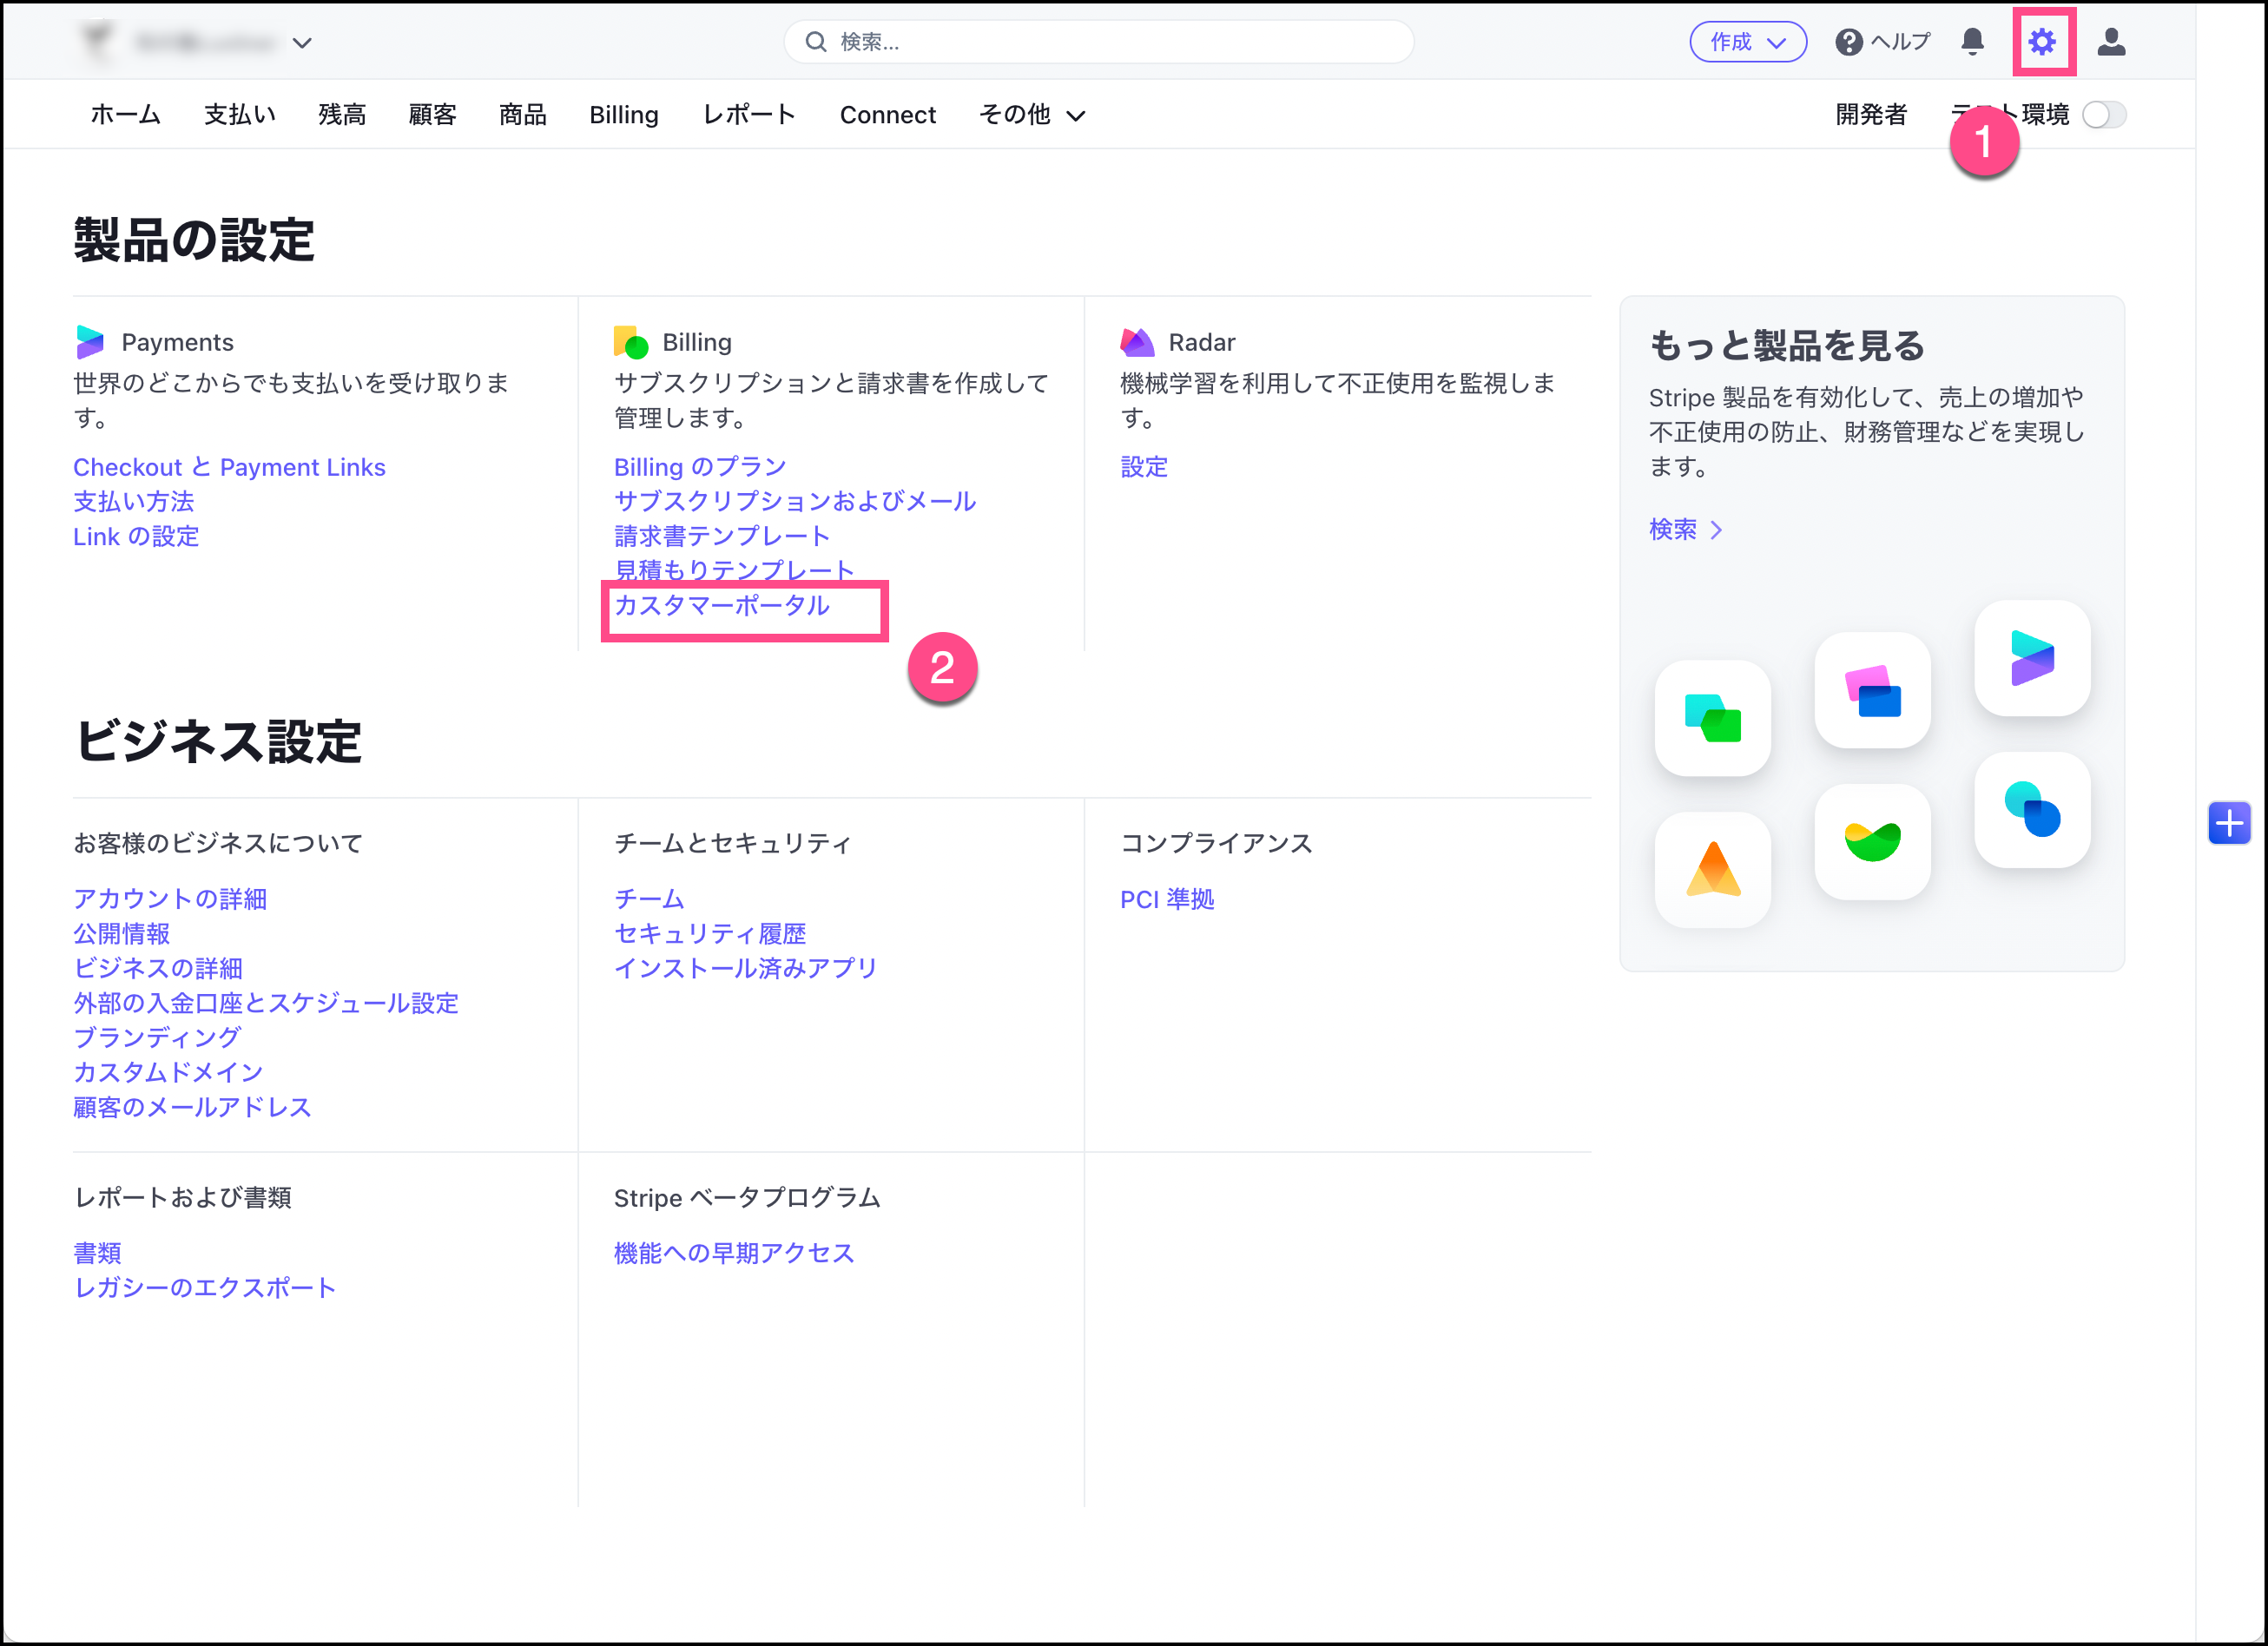The image size is (2268, 1646).
Task: Expand the 作成 dropdown button
Action: (x=1747, y=42)
